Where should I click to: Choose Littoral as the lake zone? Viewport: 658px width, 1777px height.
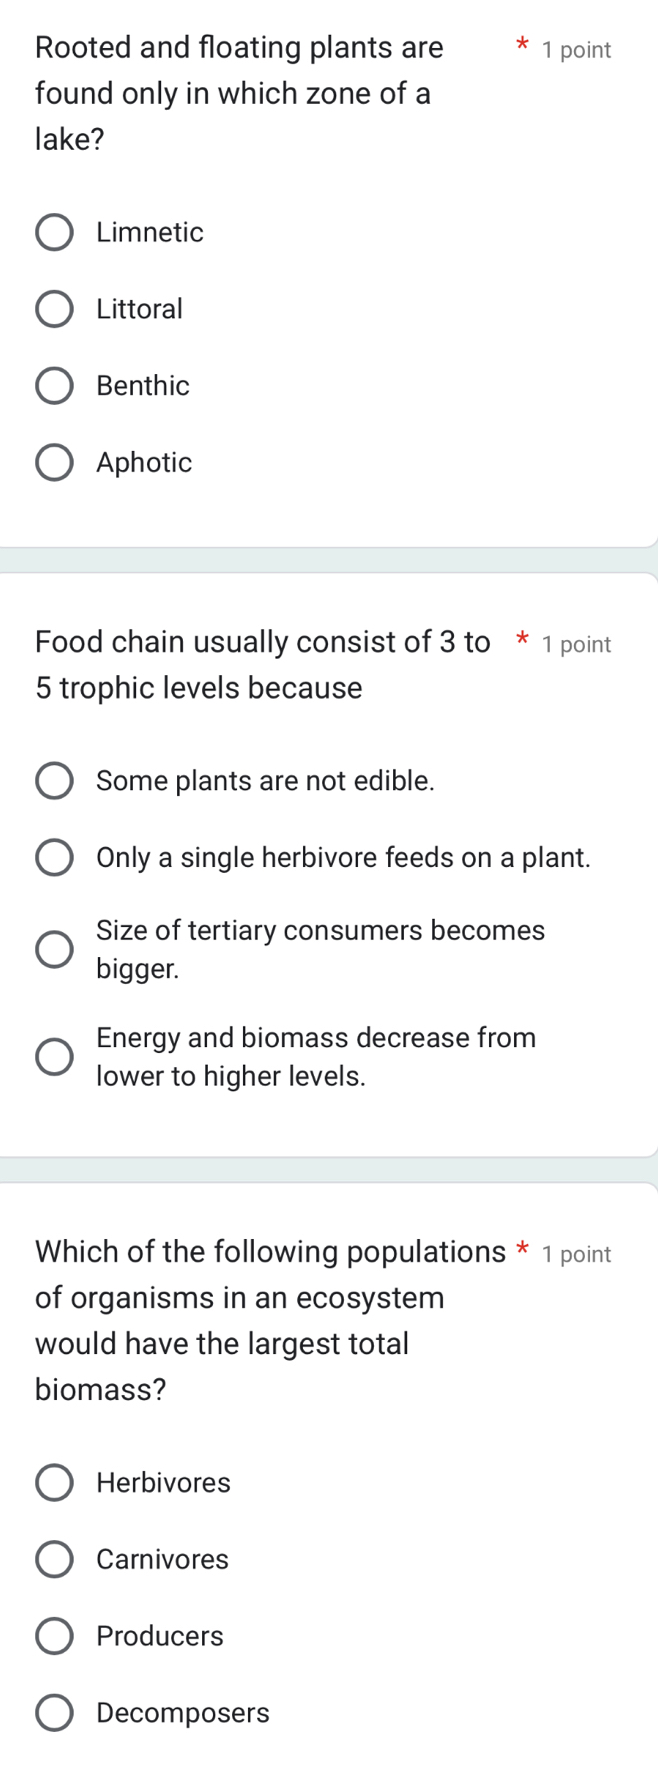(x=54, y=310)
